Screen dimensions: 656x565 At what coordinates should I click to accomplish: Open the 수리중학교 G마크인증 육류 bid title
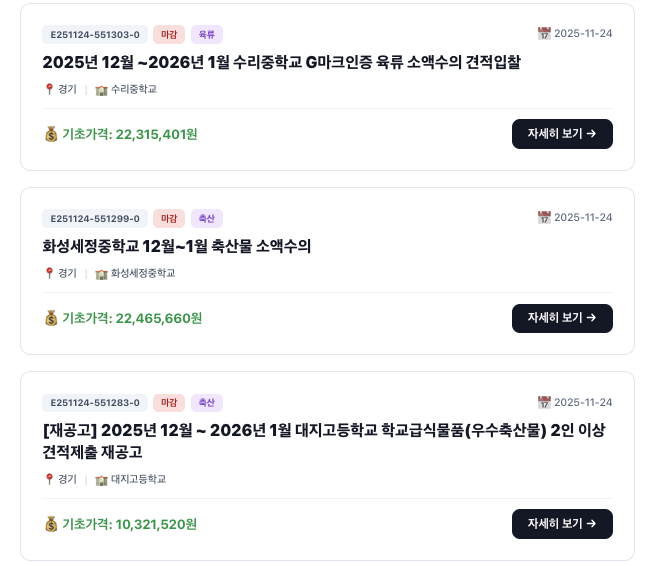tap(281, 62)
